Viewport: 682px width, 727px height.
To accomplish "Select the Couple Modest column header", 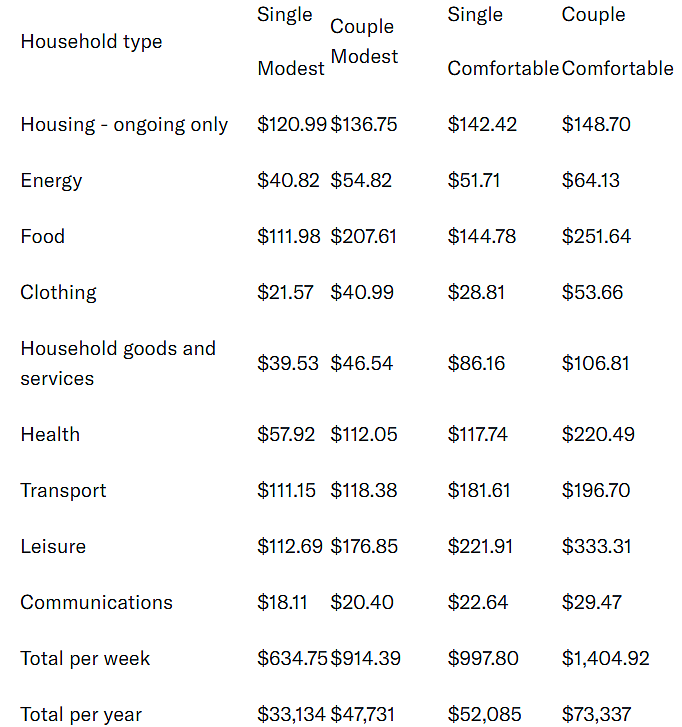I will (x=364, y=41).
